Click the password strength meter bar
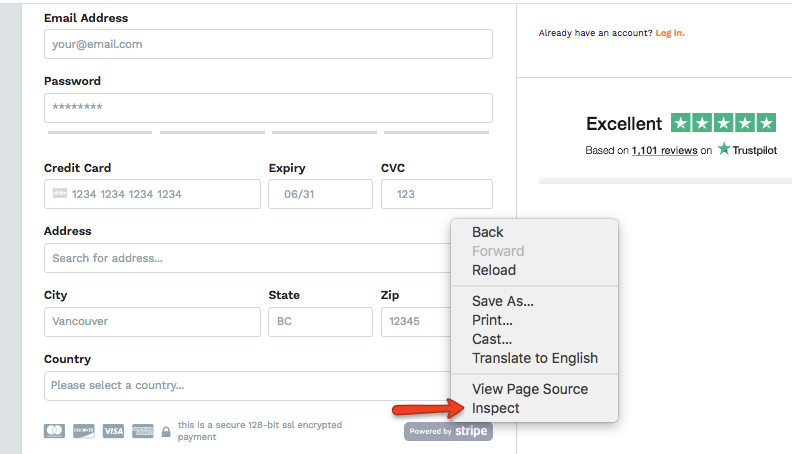792x454 pixels. tap(268, 132)
